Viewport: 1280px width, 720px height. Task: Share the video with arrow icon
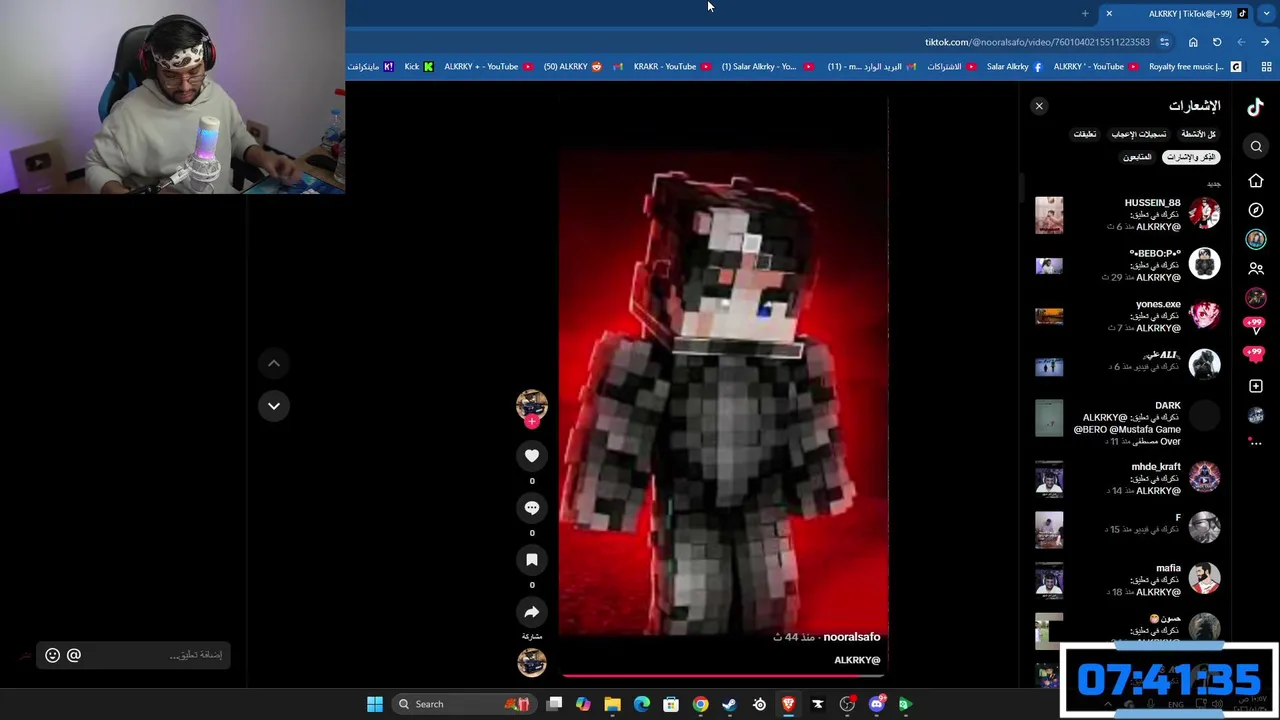click(532, 612)
